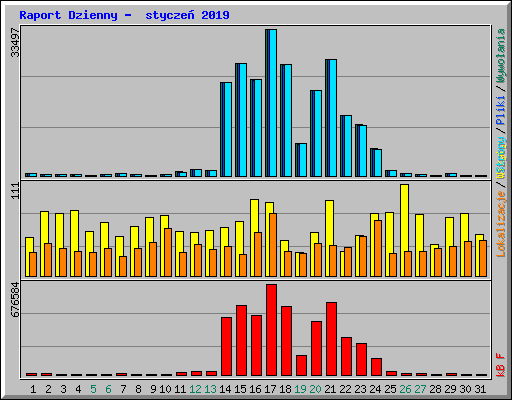Select the red kB bar for day 14
The image size is (512, 400).
(x=226, y=347)
